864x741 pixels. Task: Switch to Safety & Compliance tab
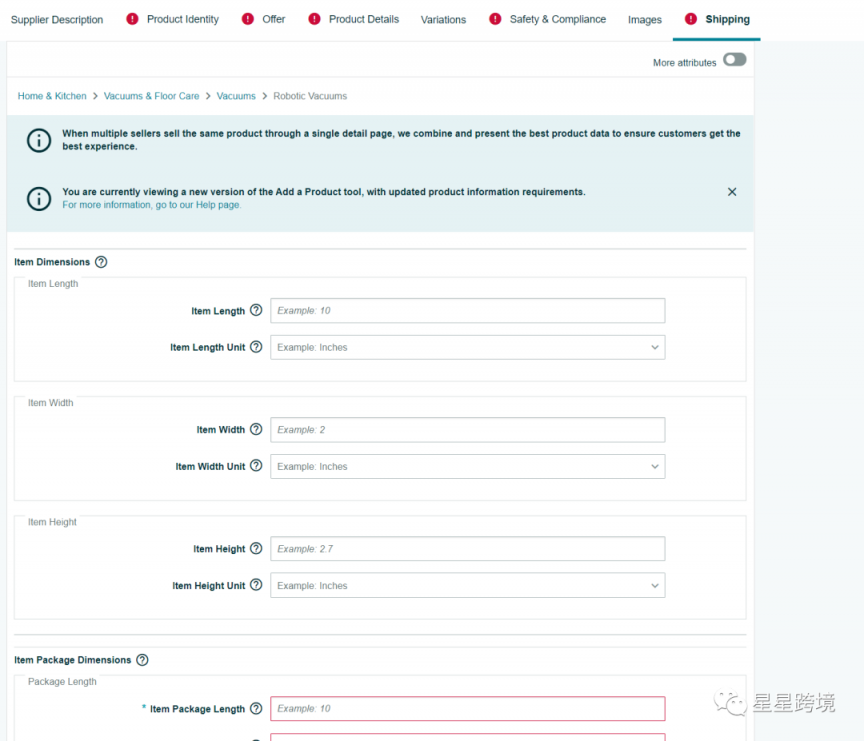[558, 19]
